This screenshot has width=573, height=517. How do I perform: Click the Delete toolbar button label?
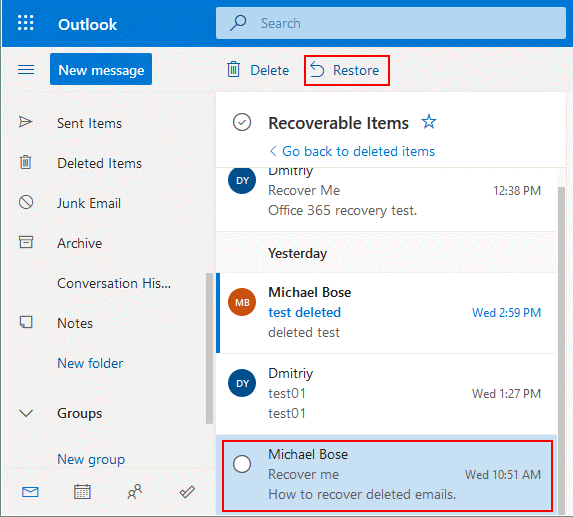coord(270,70)
